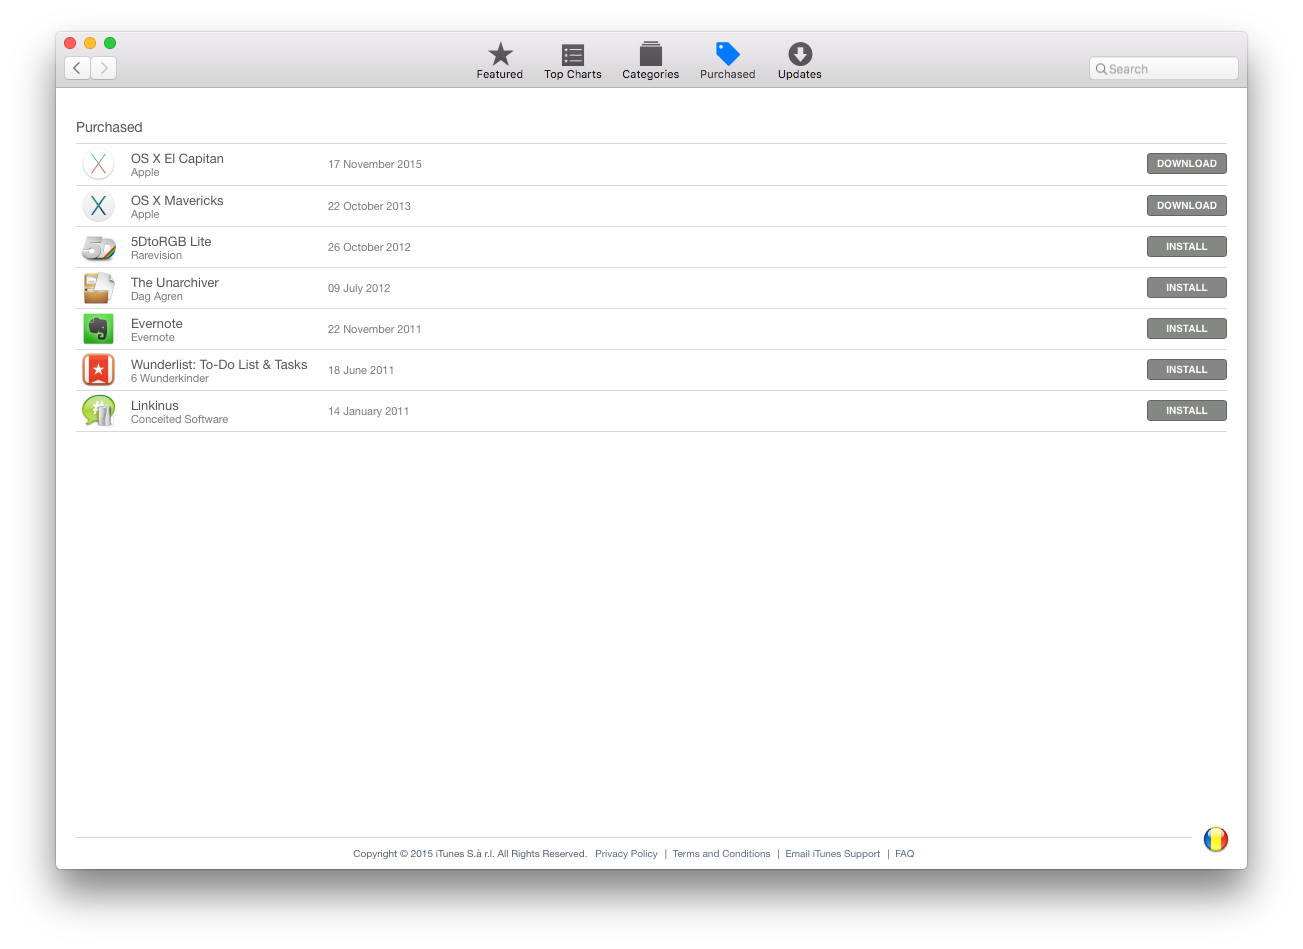Open Wunderlist: To-Do List & Tasks title
1303x949 pixels.
click(219, 365)
